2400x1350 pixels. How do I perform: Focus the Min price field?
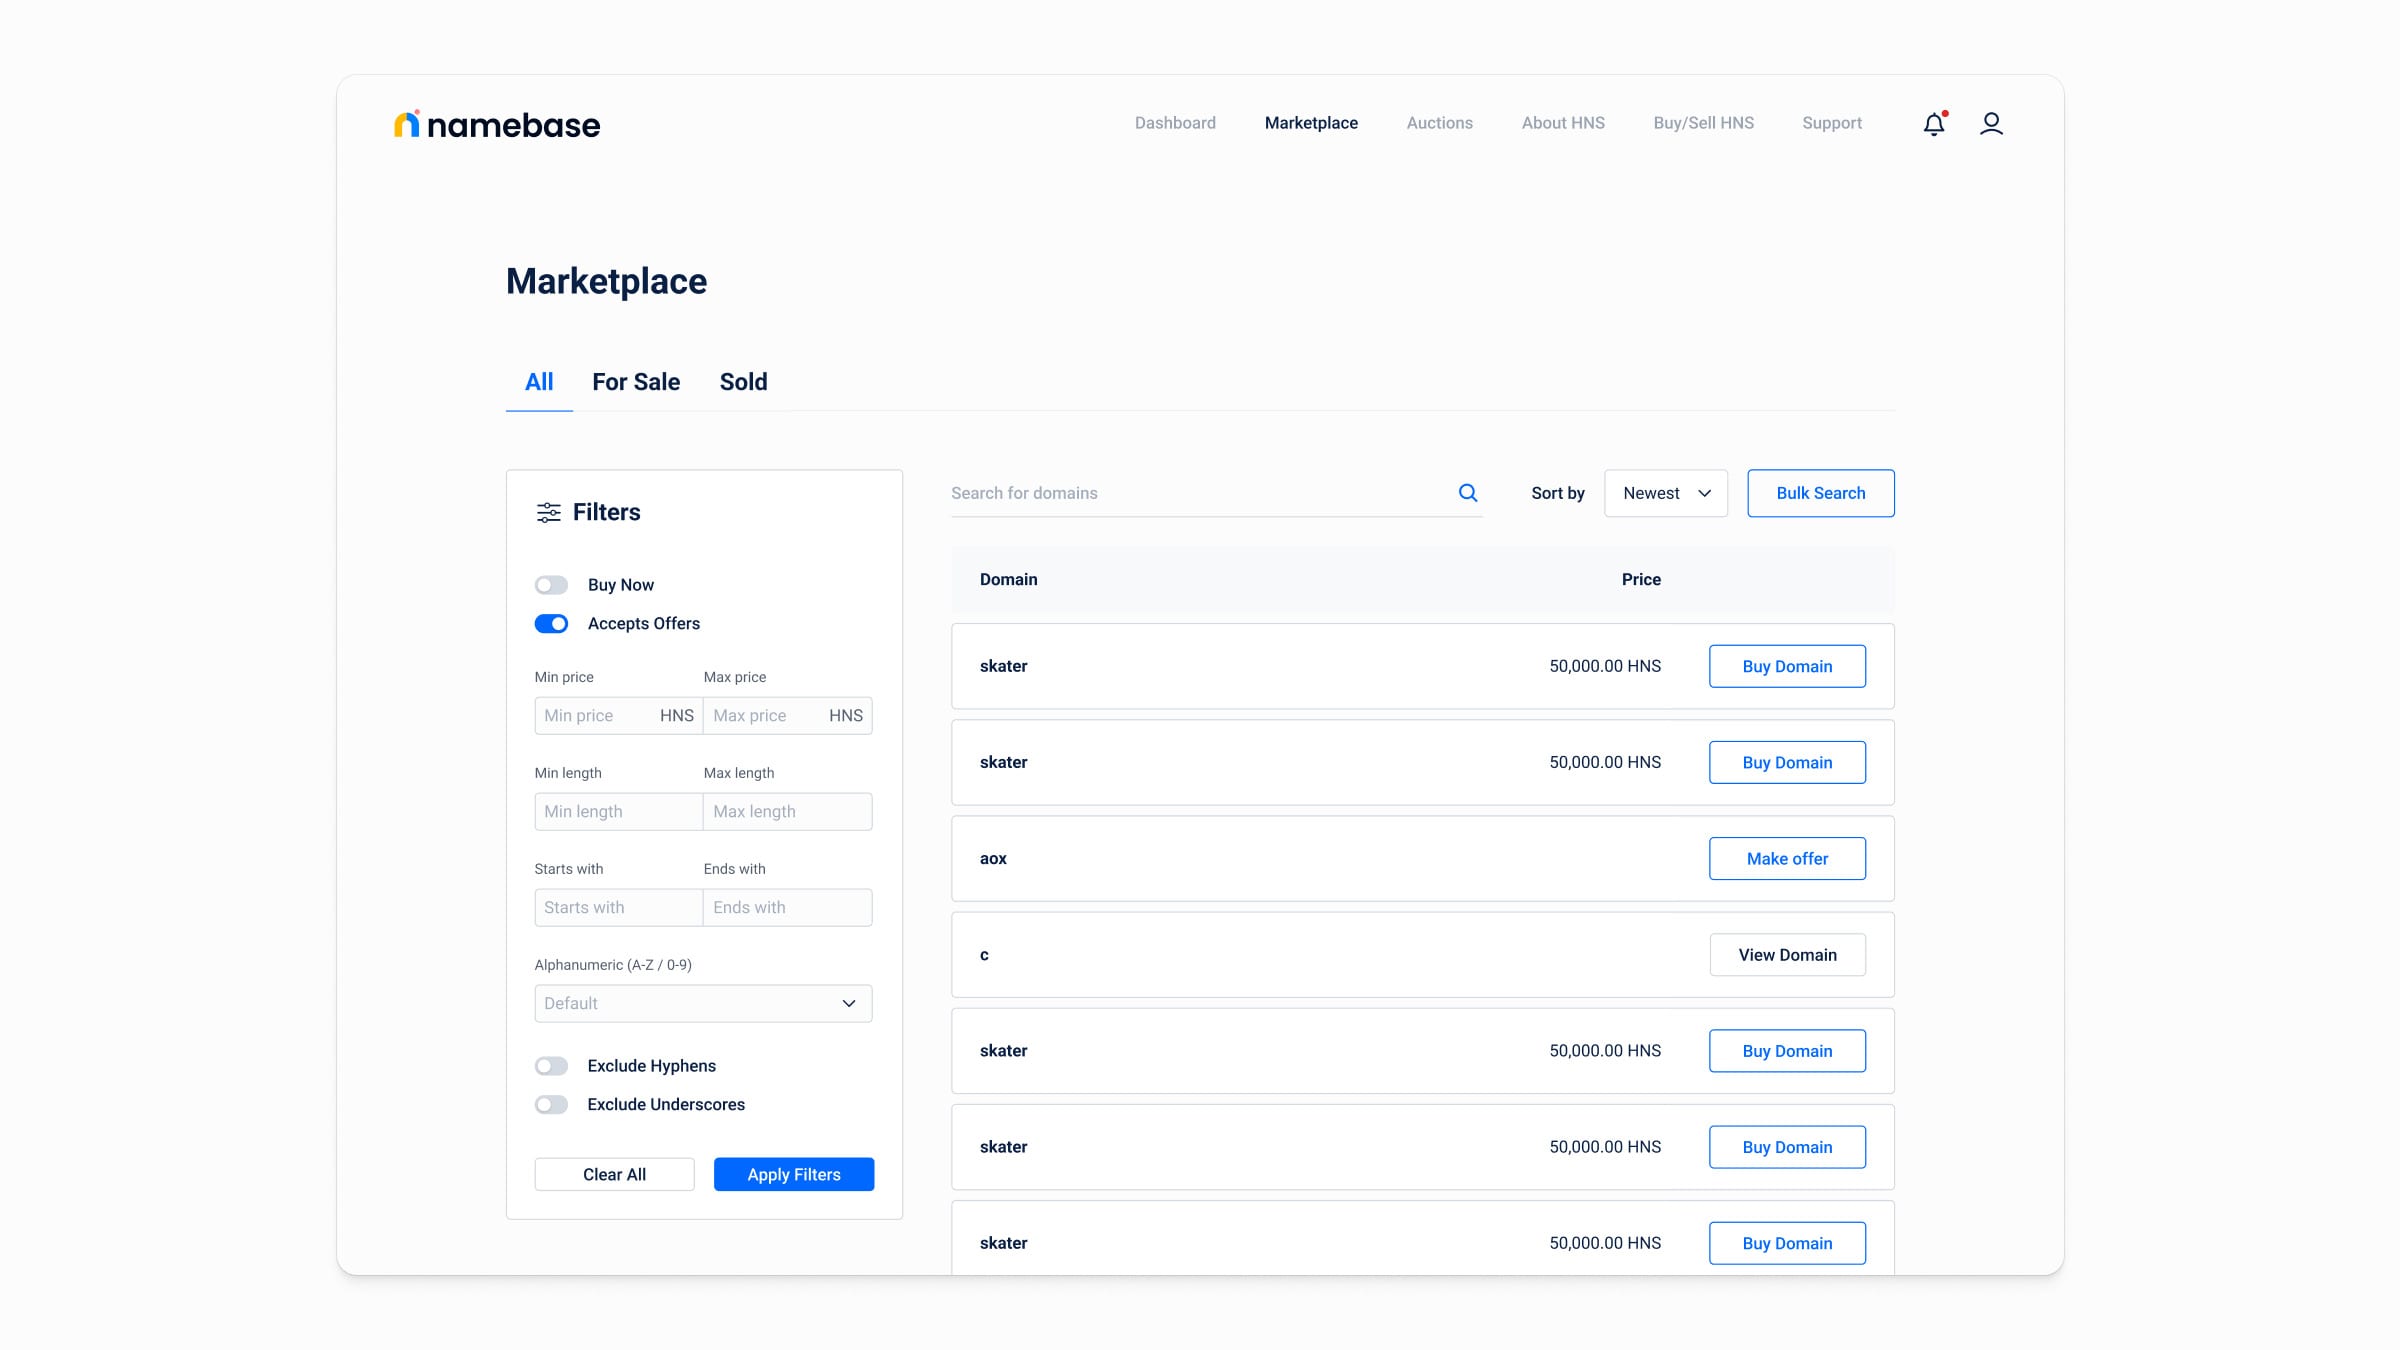coord(618,716)
